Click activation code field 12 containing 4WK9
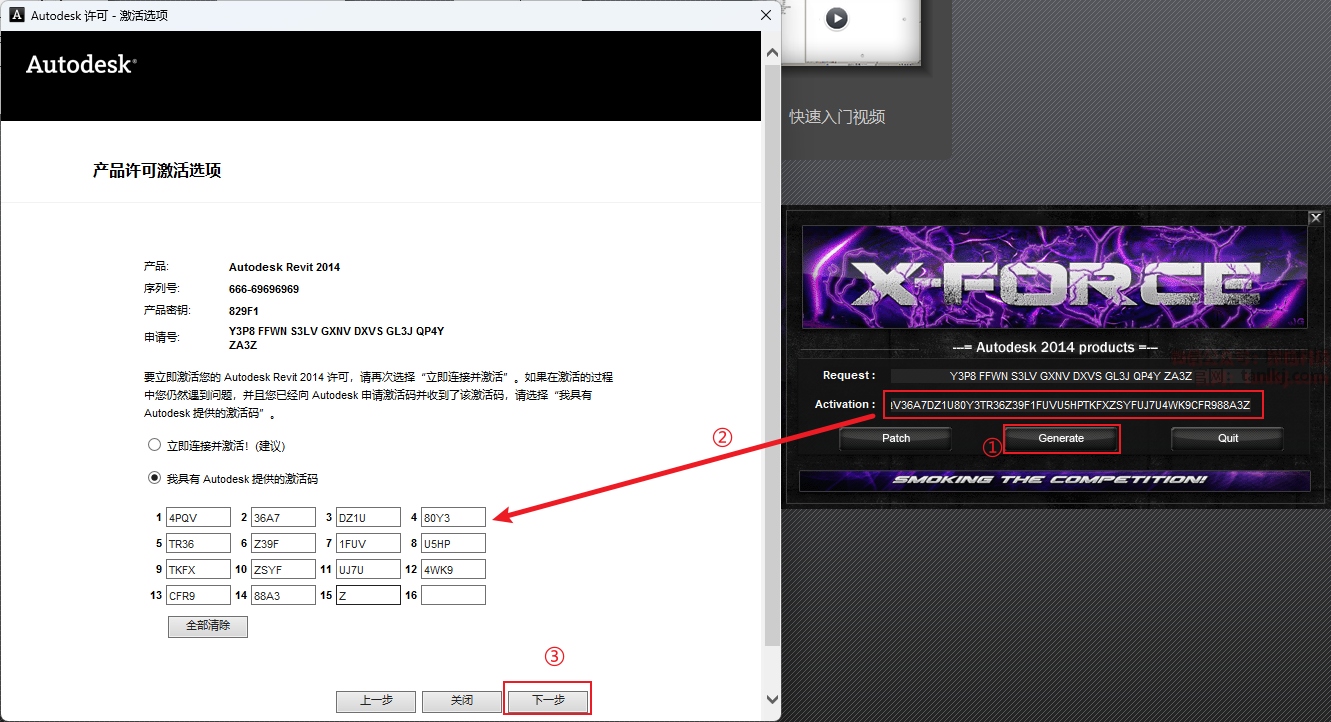The image size is (1331, 722). click(453, 569)
